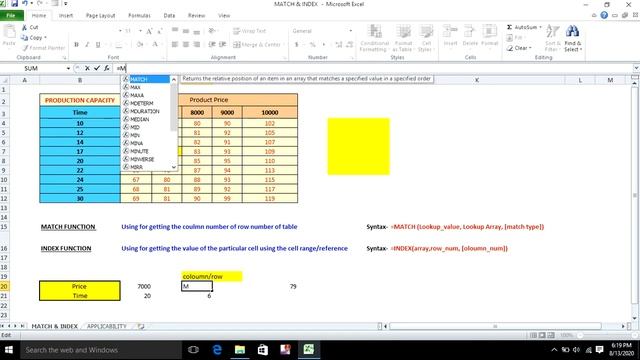
Task: Click the Cut button
Action: 30,27
